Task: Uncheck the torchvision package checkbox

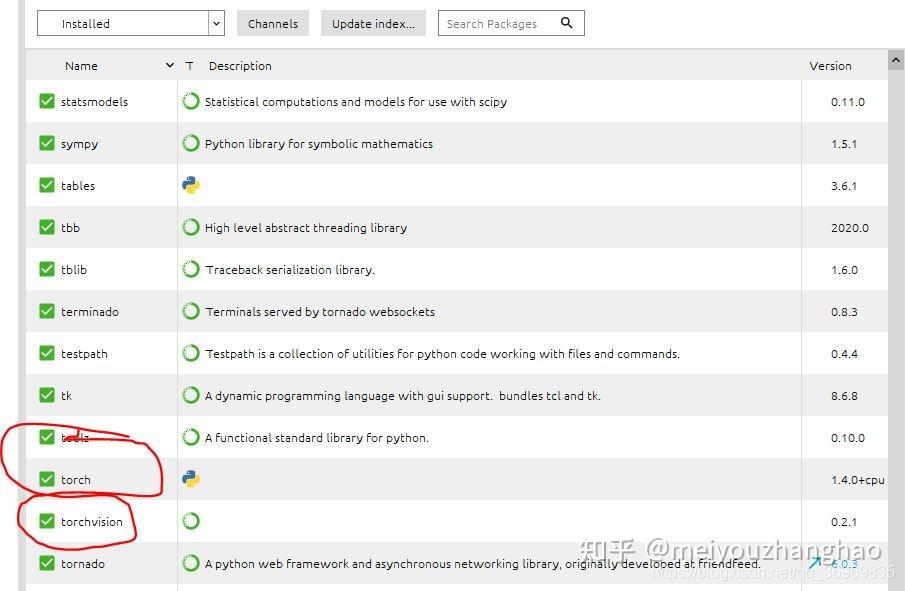Action: coord(47,521)
